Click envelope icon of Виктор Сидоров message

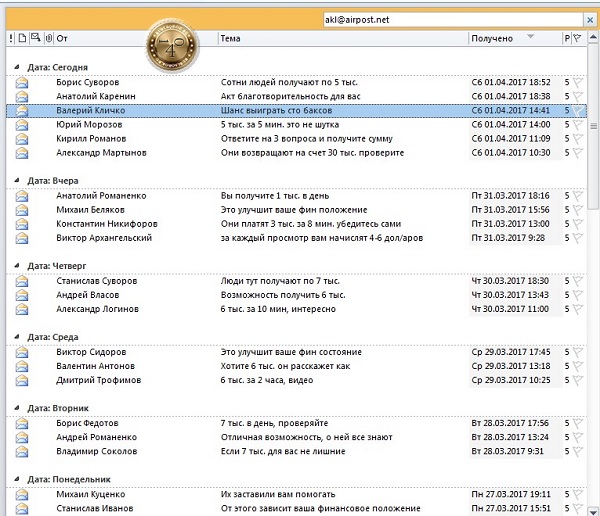pyautogui.click(x=22, y=353)
